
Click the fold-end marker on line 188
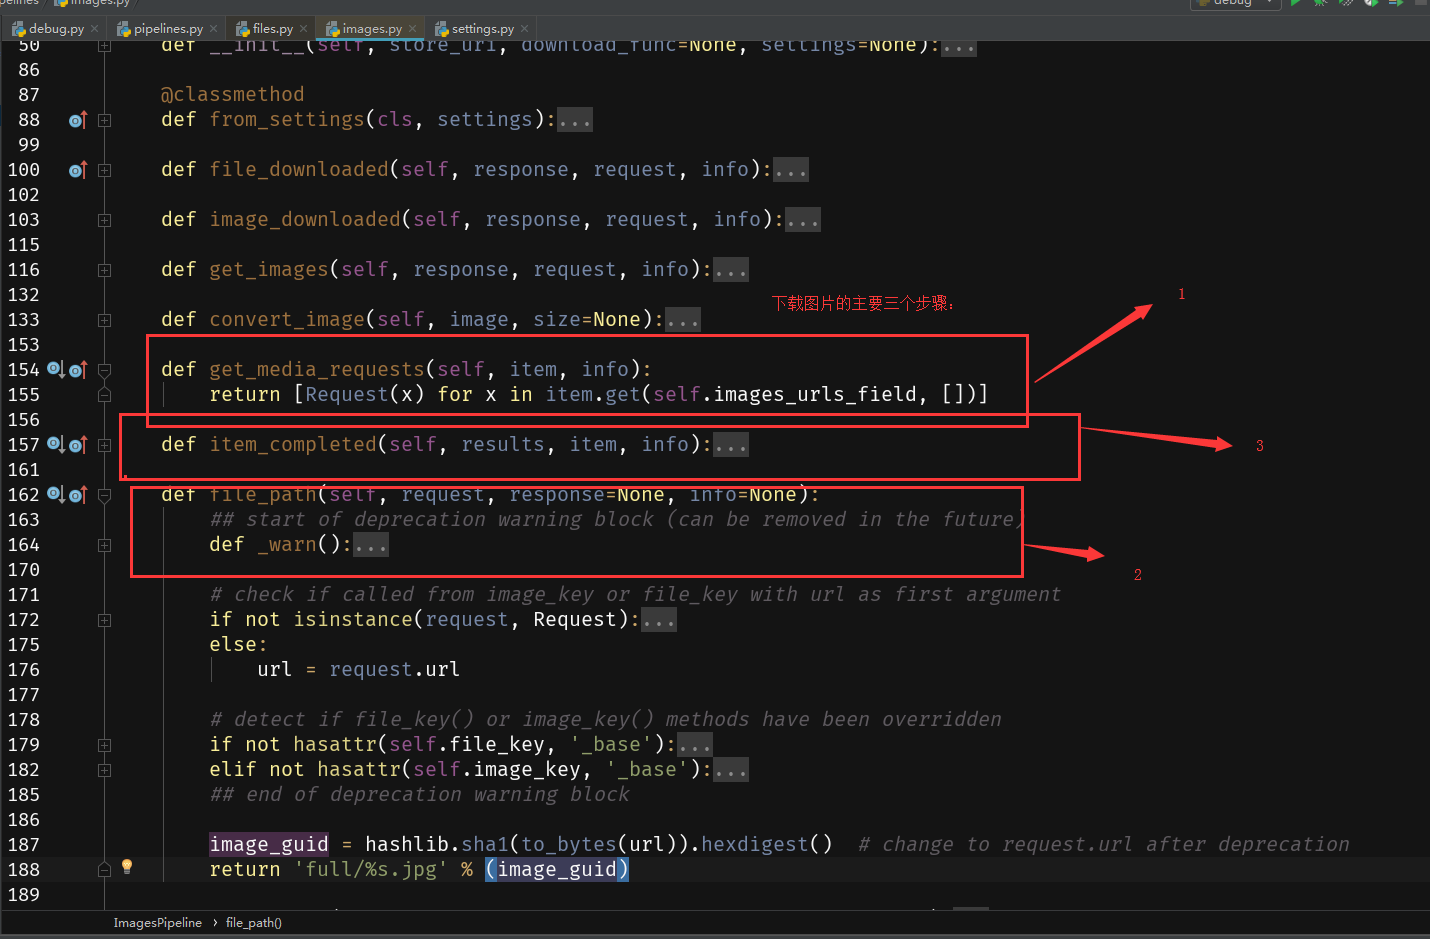tap(104, 870)
